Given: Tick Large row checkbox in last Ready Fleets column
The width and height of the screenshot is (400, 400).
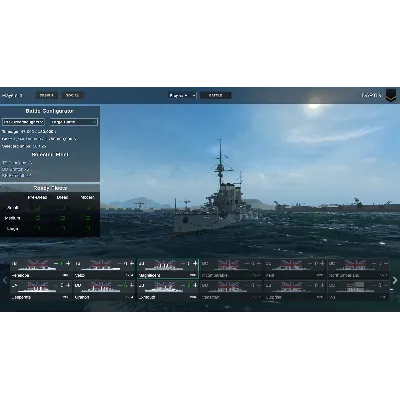Looking at the screenshot, I should pos(88,228).
